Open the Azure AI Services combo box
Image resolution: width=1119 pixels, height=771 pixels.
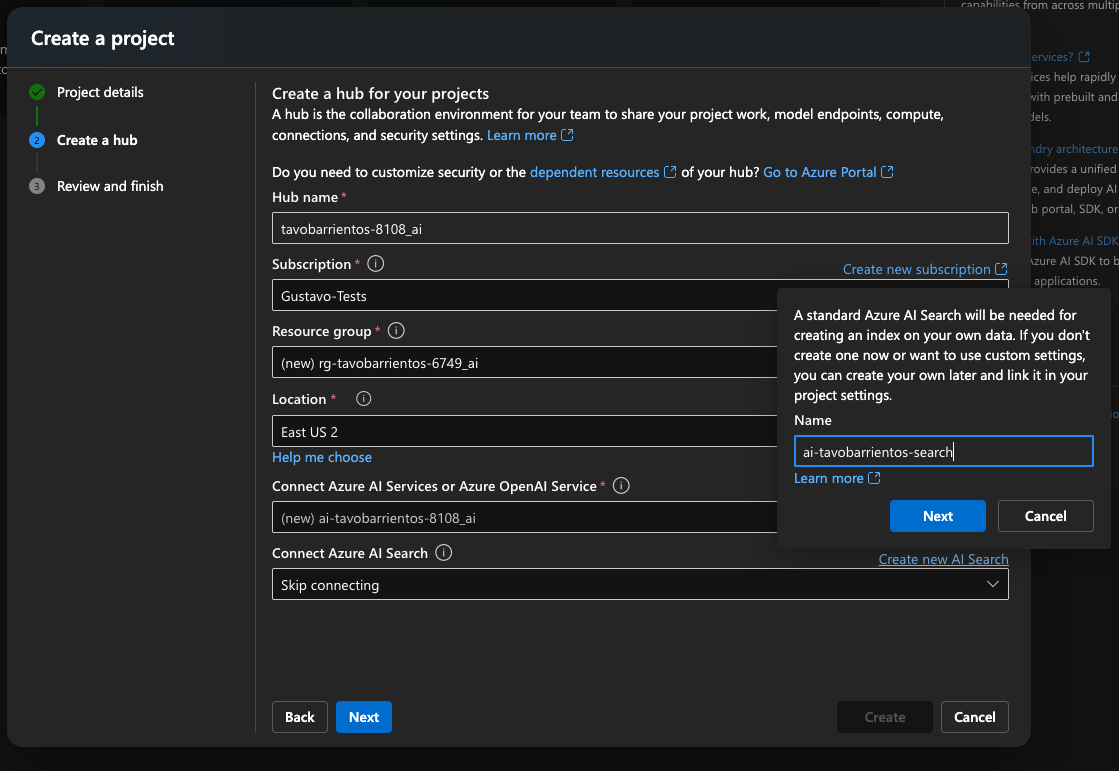(x=525, y=518)
